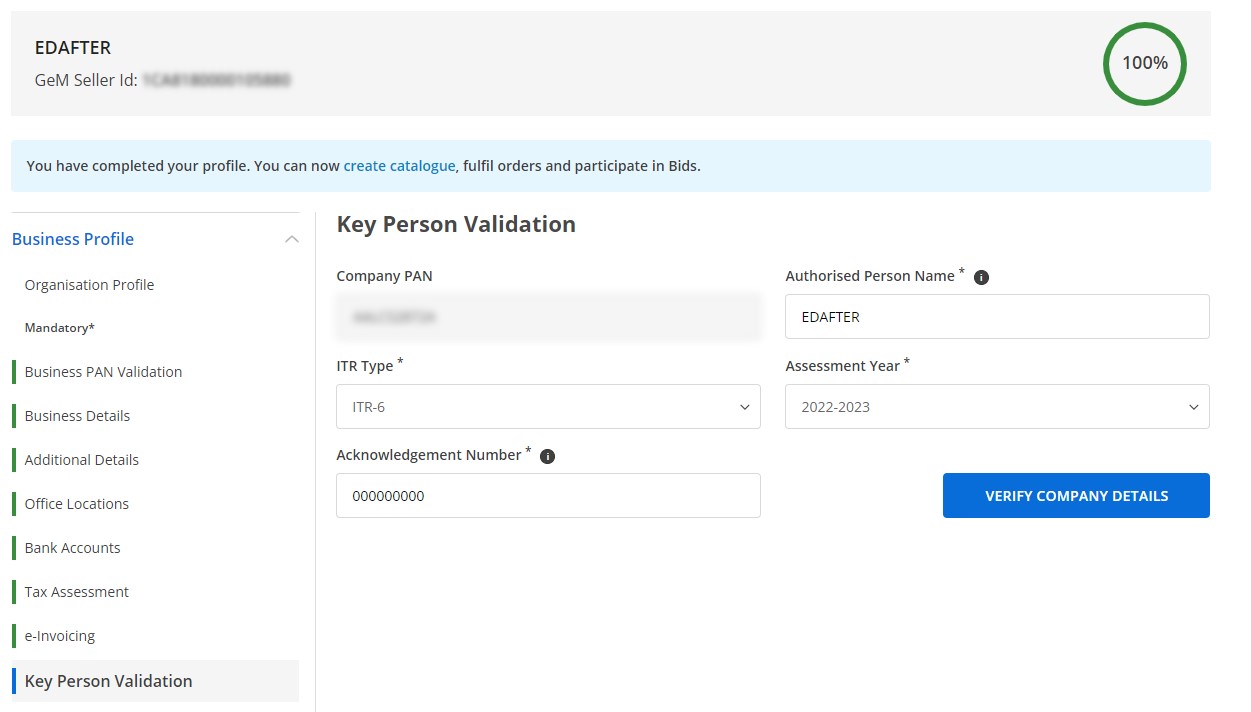Image resolution: width=1251 pixels, height=712 pixels.
Task: Select Organisation Profile in the sidebar
Action: point(89,285)
